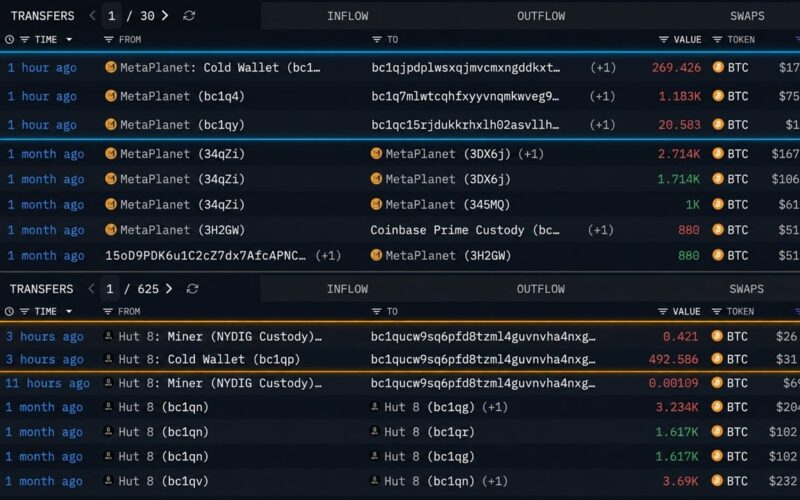Select value 269.426 in MetaPlanet table
Viewport: 800px width, 500px height.
pyautogui.click(x=676, y=67)
